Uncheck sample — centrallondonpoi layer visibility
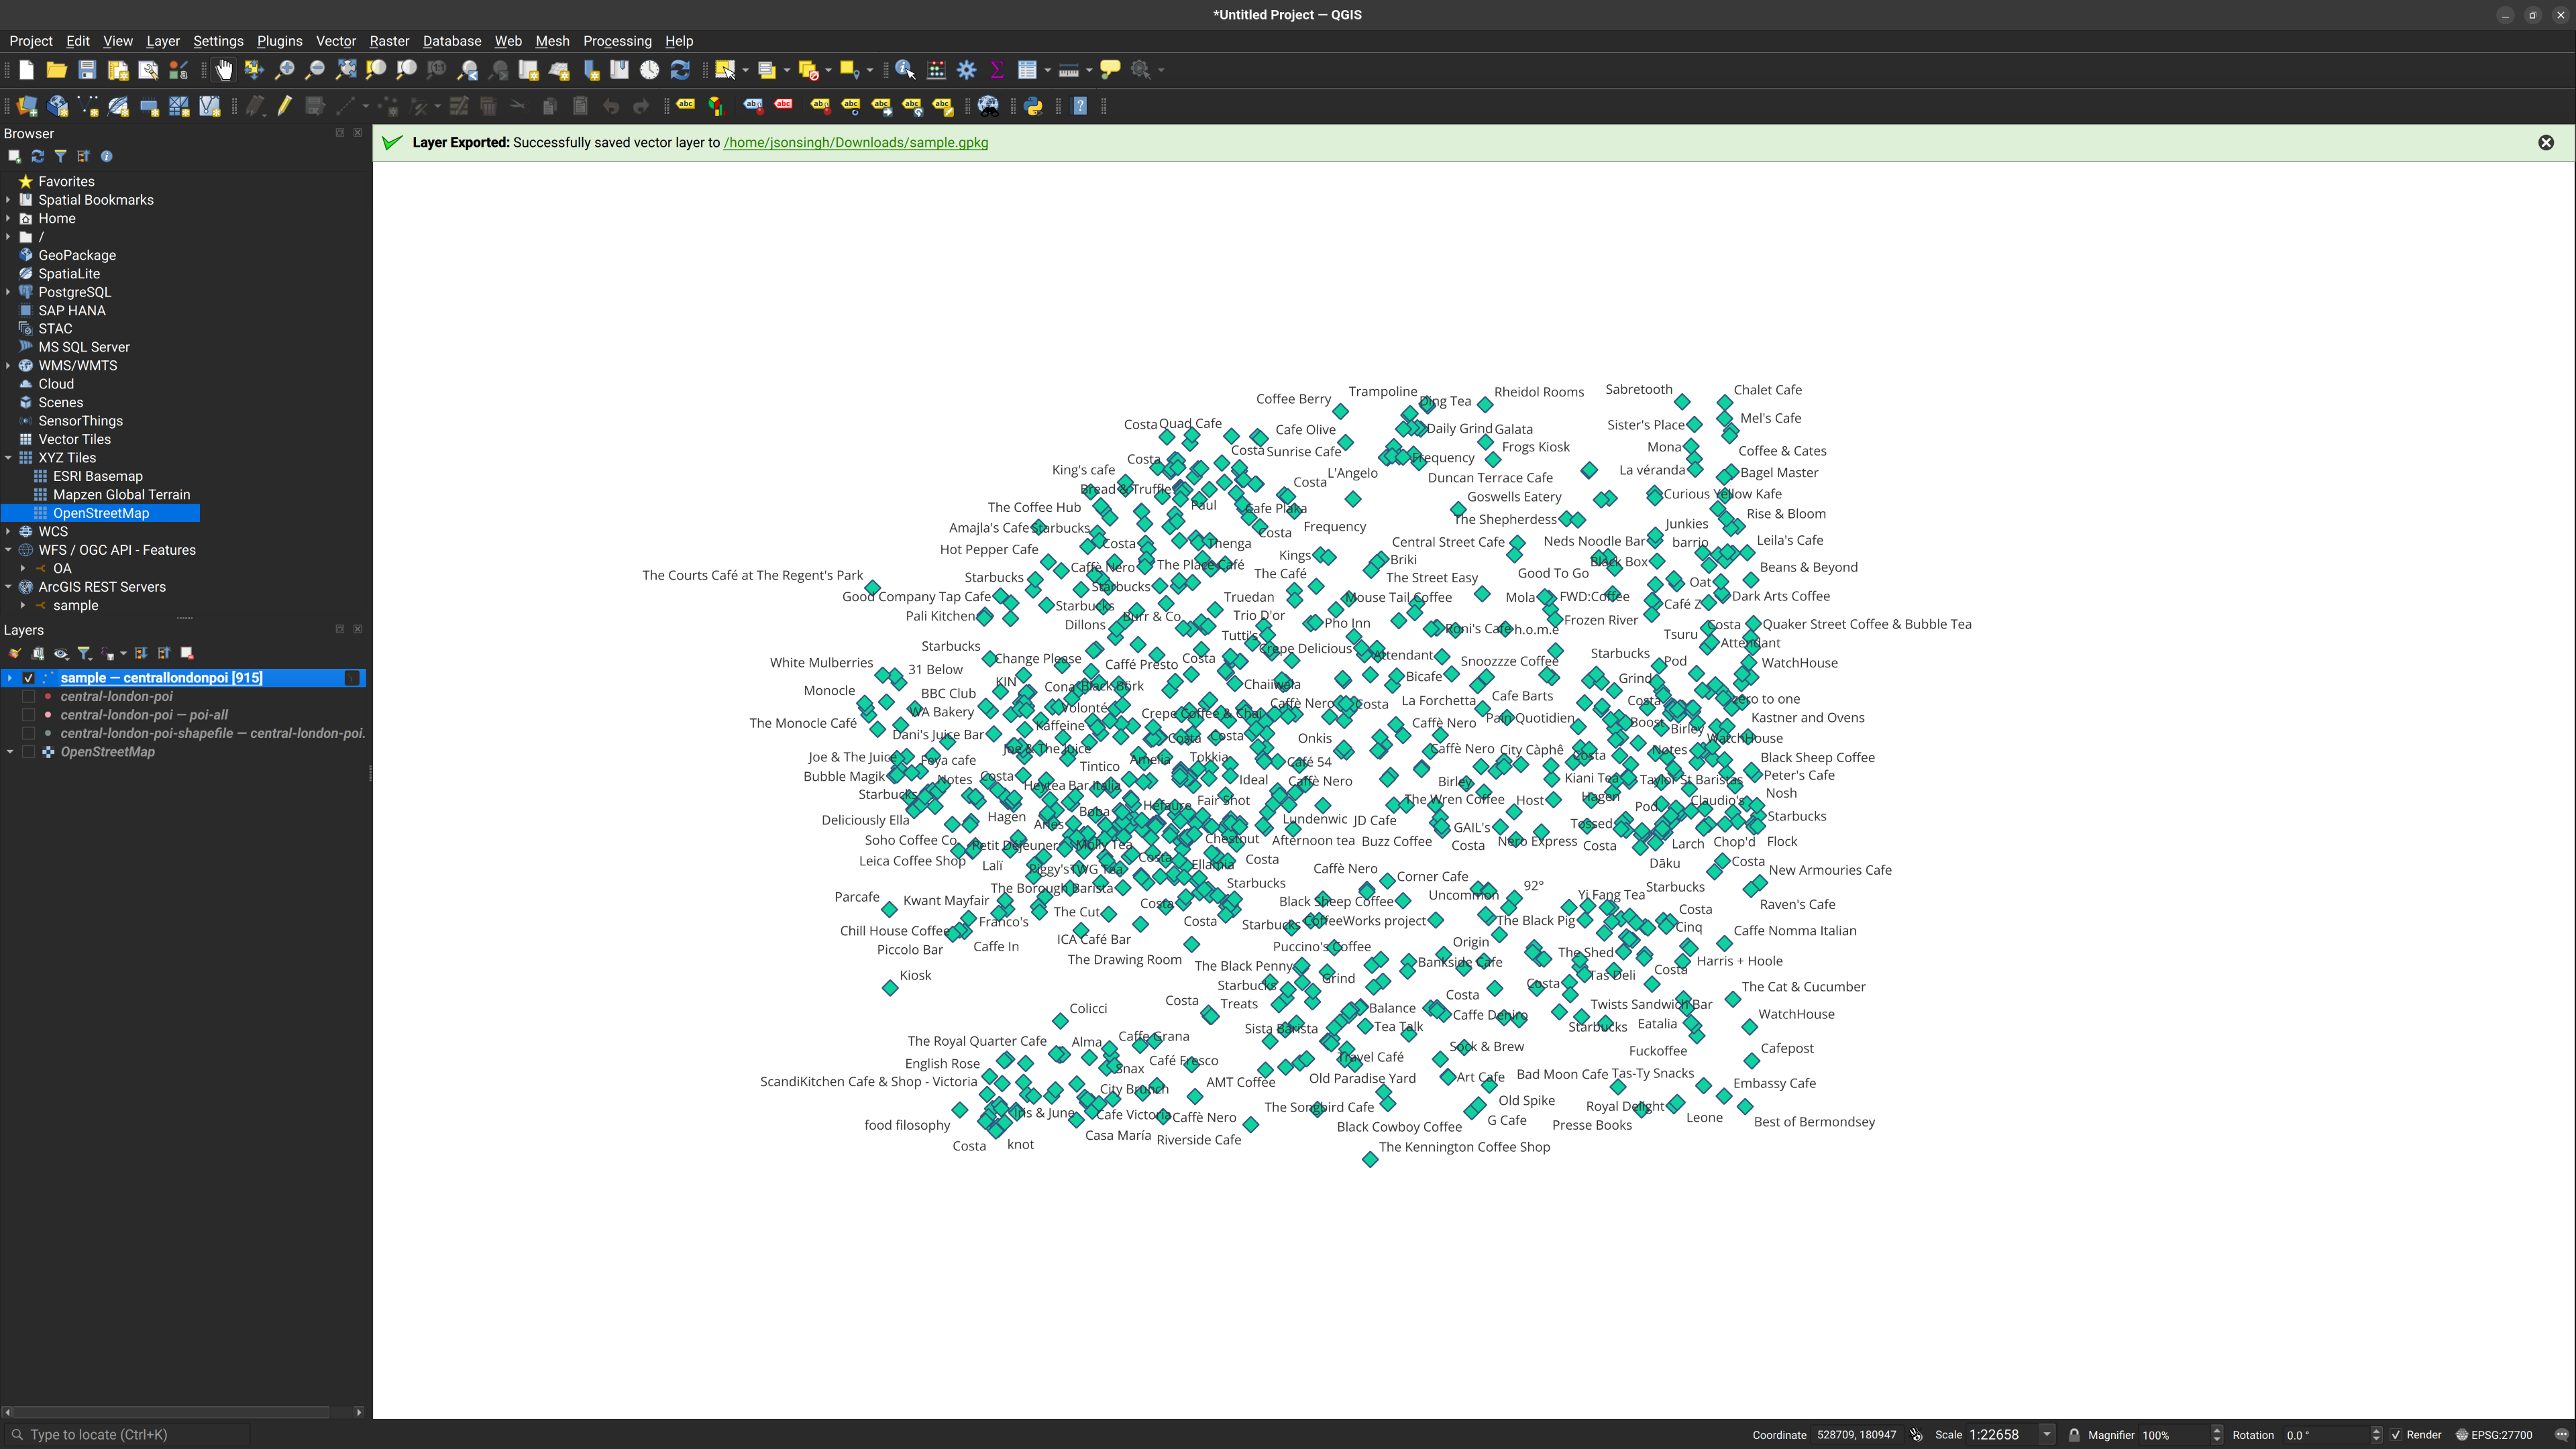 28,679
